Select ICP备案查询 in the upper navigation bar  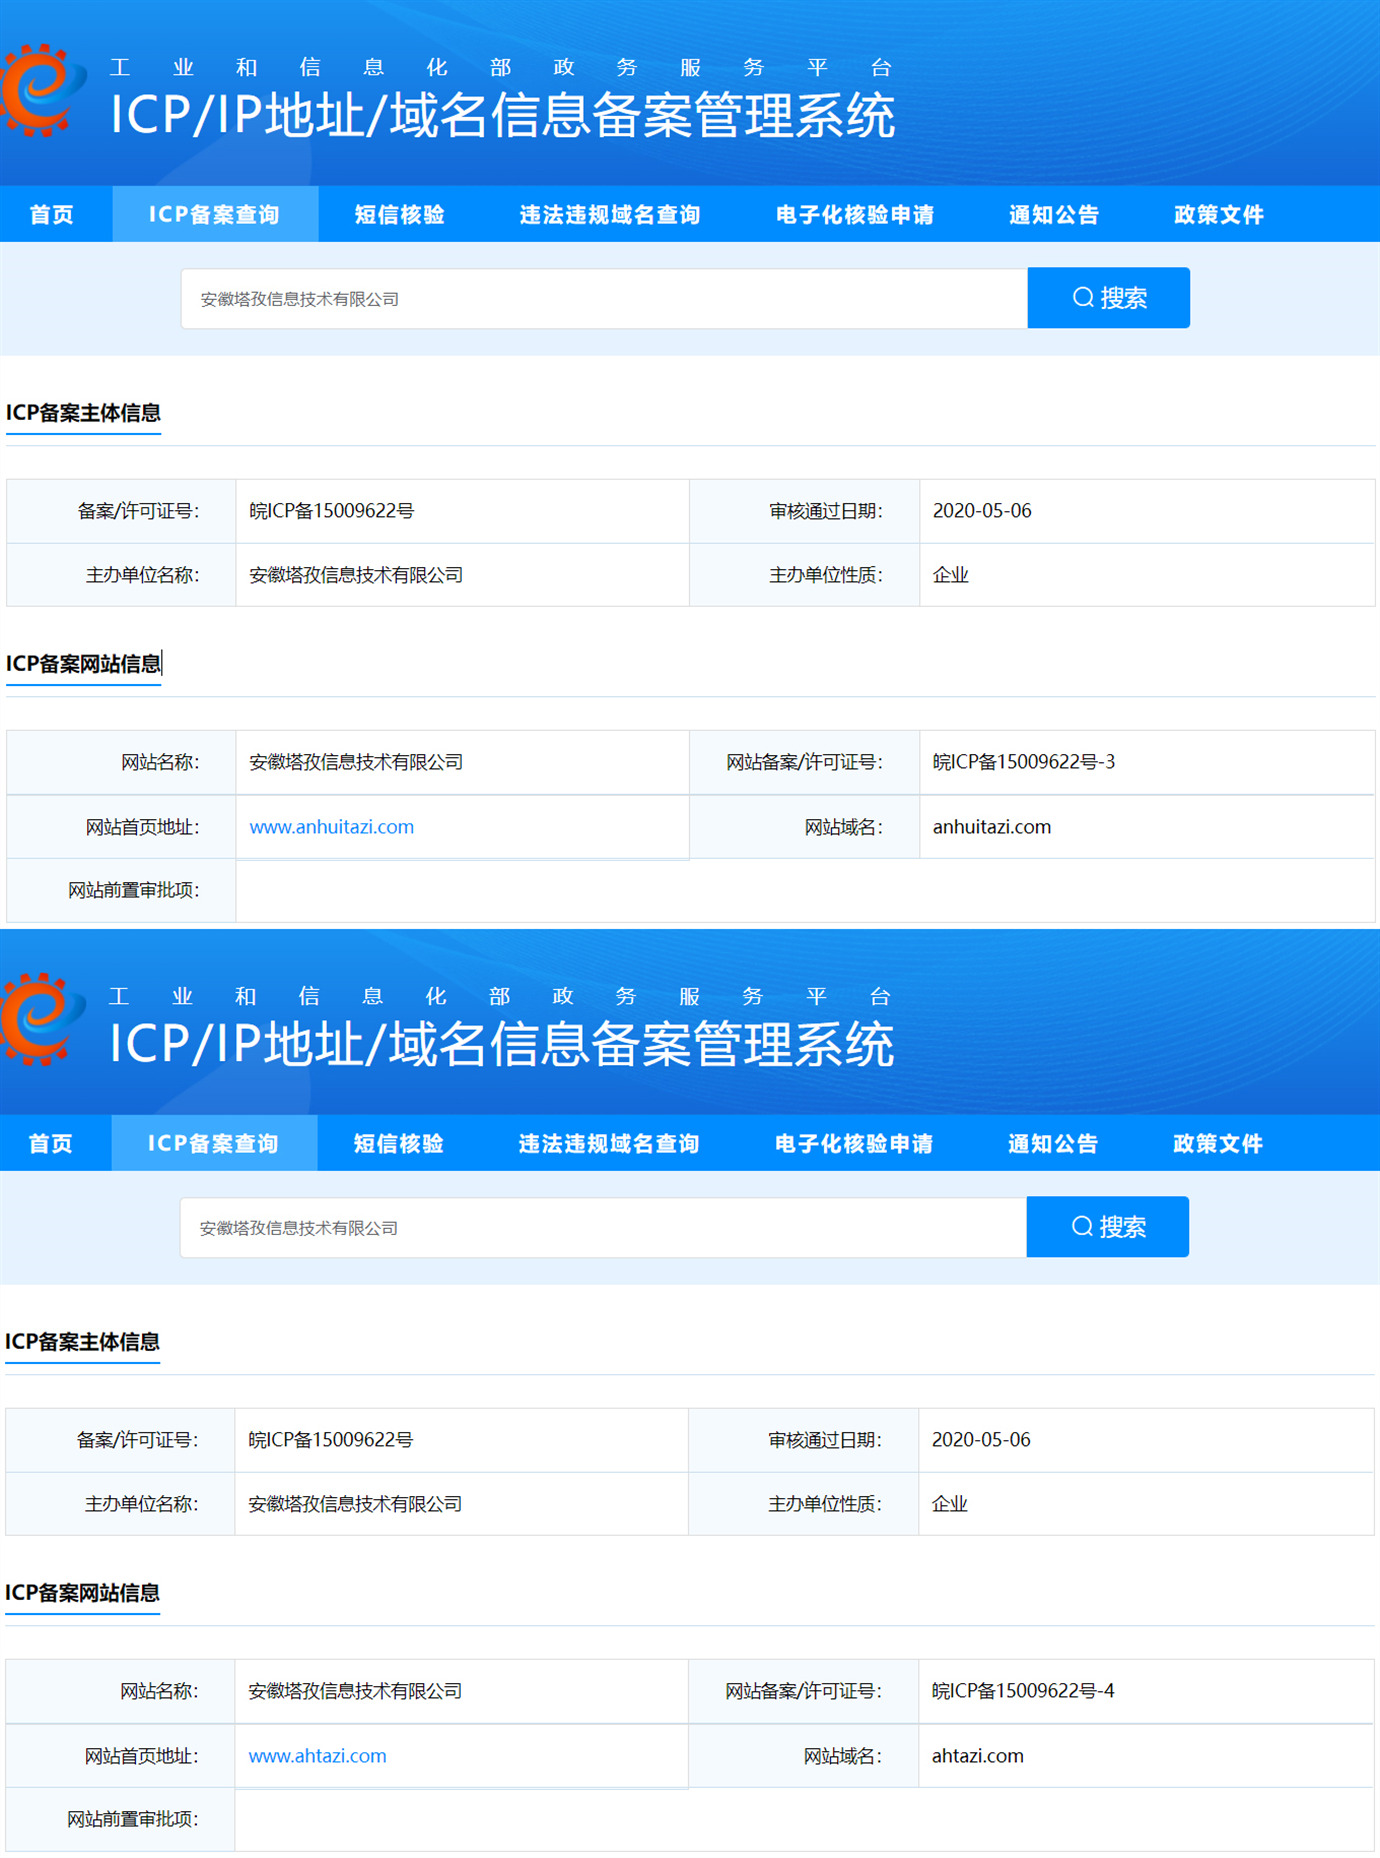coord(214,215)
